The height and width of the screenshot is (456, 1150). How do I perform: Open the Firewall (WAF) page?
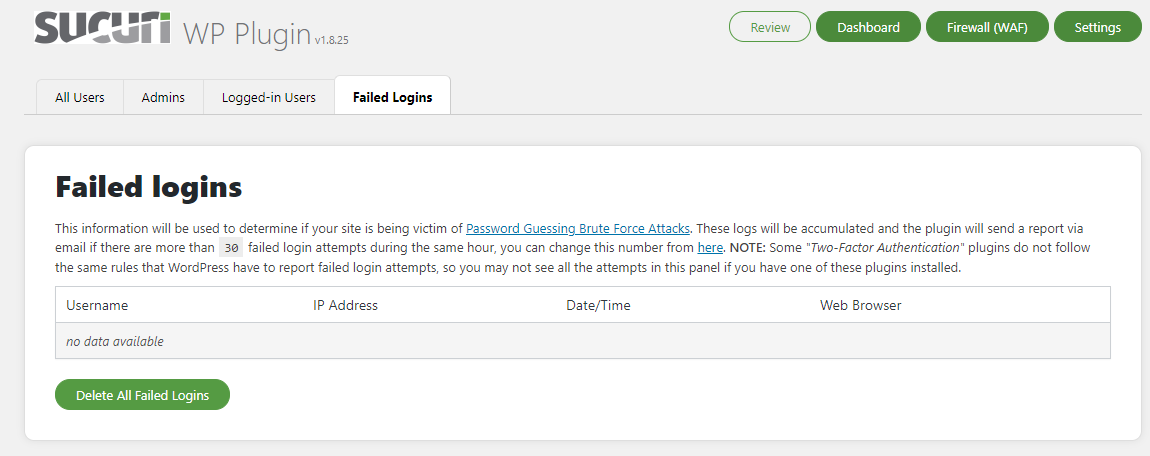pyautogui.click(x=987, y=27)
